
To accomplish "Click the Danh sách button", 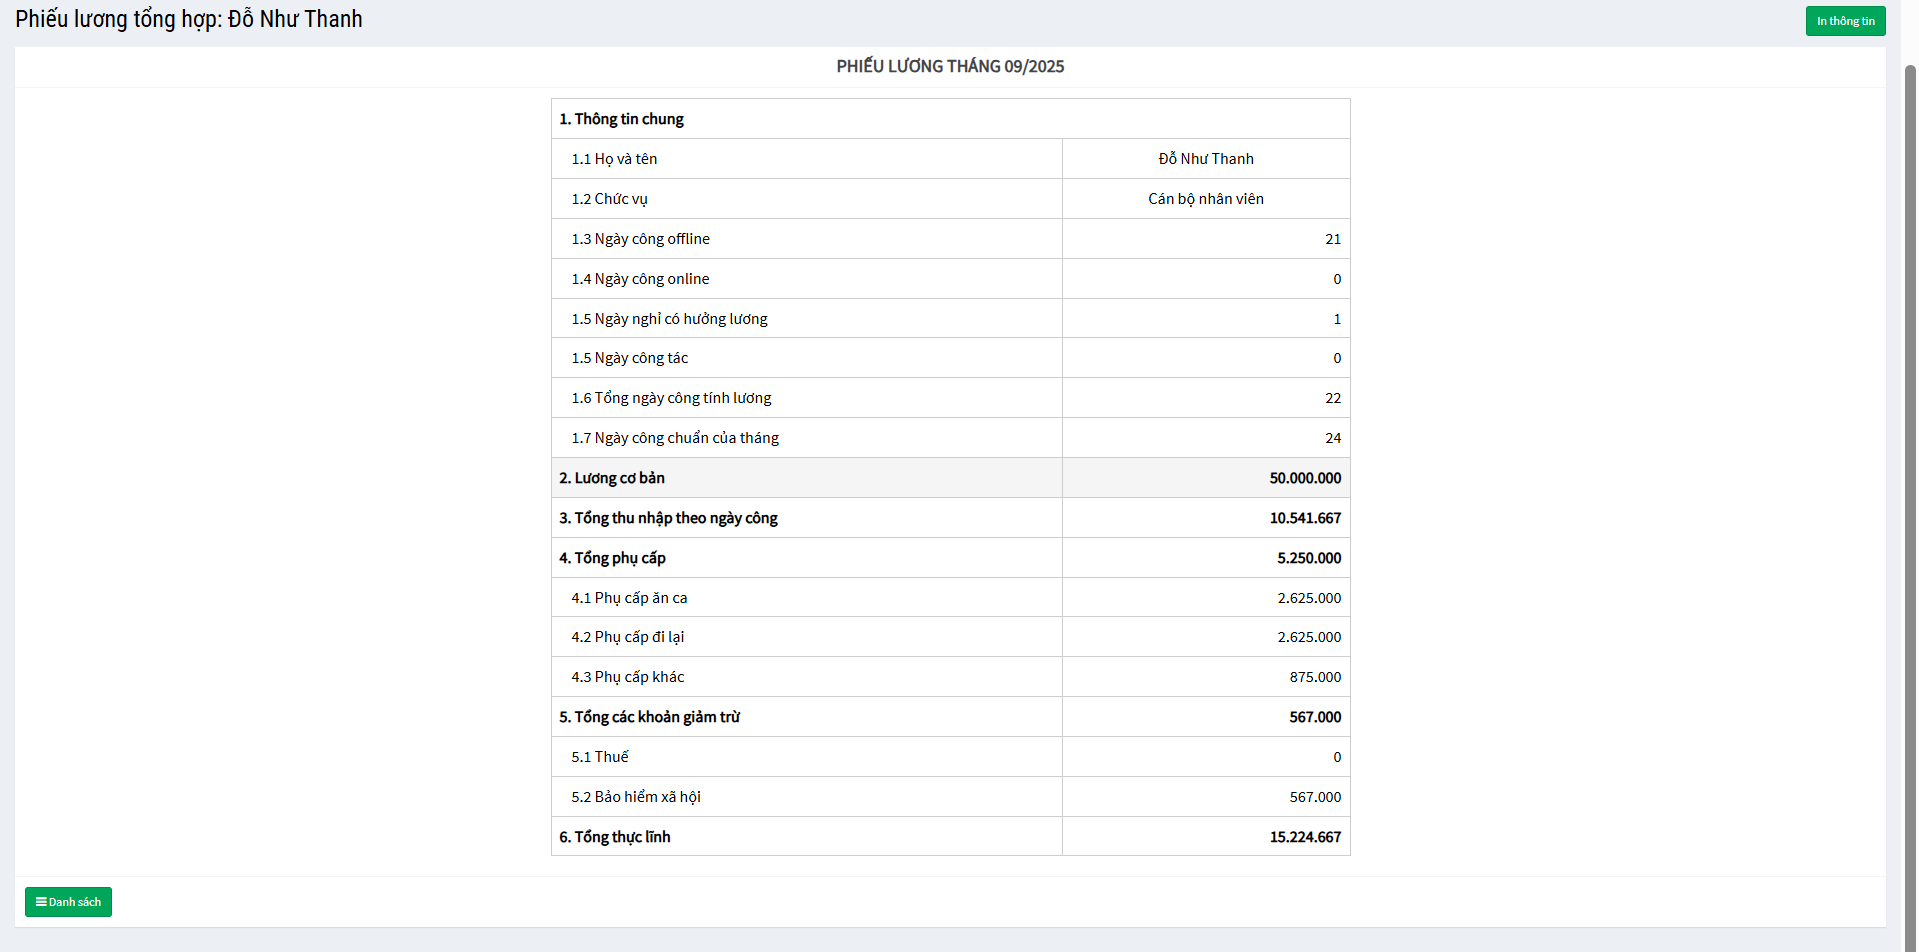I will point(68,902).
